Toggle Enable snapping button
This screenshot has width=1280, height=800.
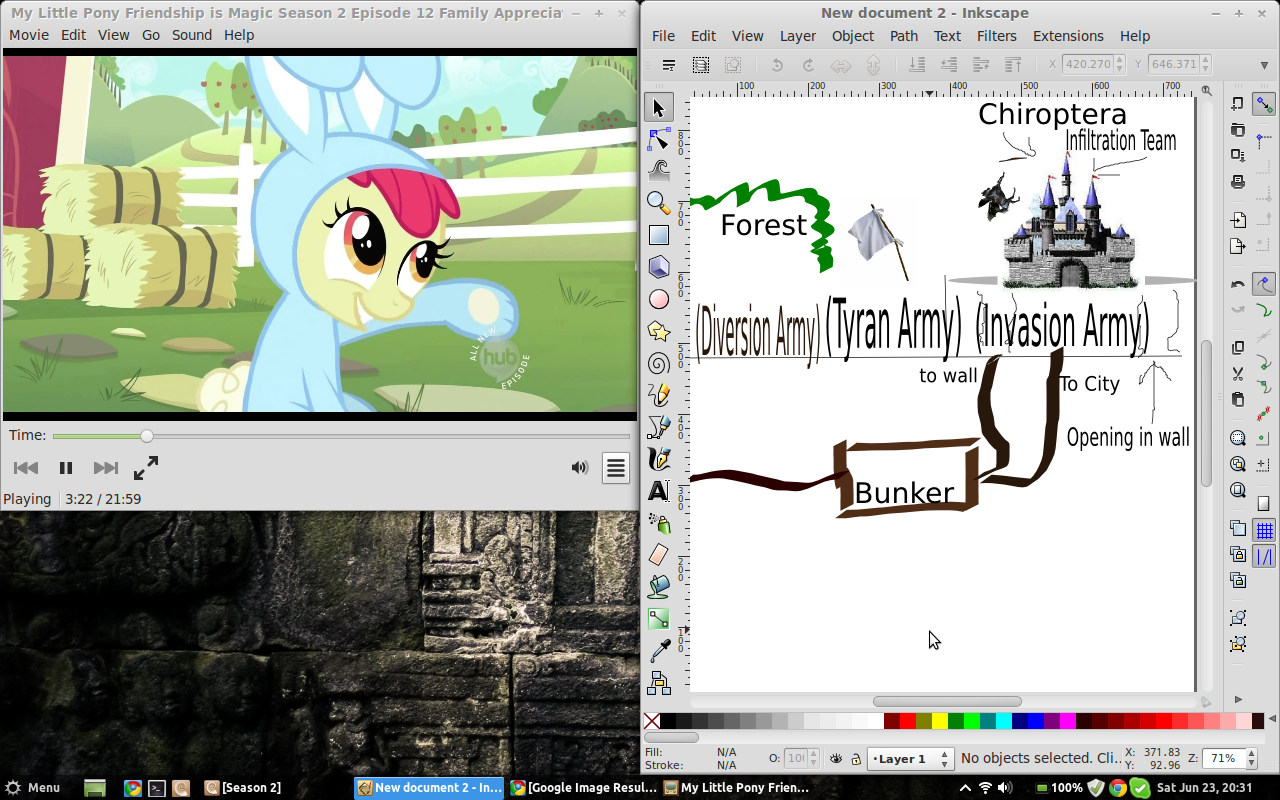pyautogui.click(x=1264, y=104)
